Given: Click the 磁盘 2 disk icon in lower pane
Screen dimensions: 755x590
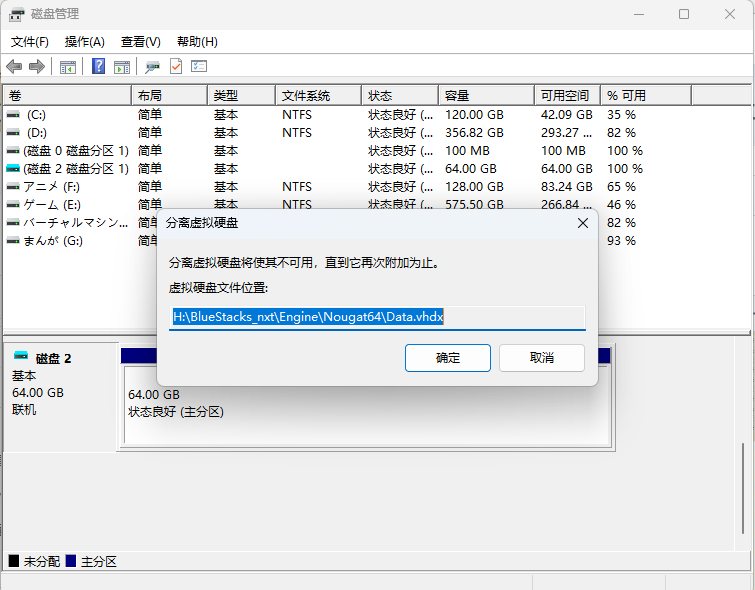Looking at the screenshot, I should [x=21, y=356].
